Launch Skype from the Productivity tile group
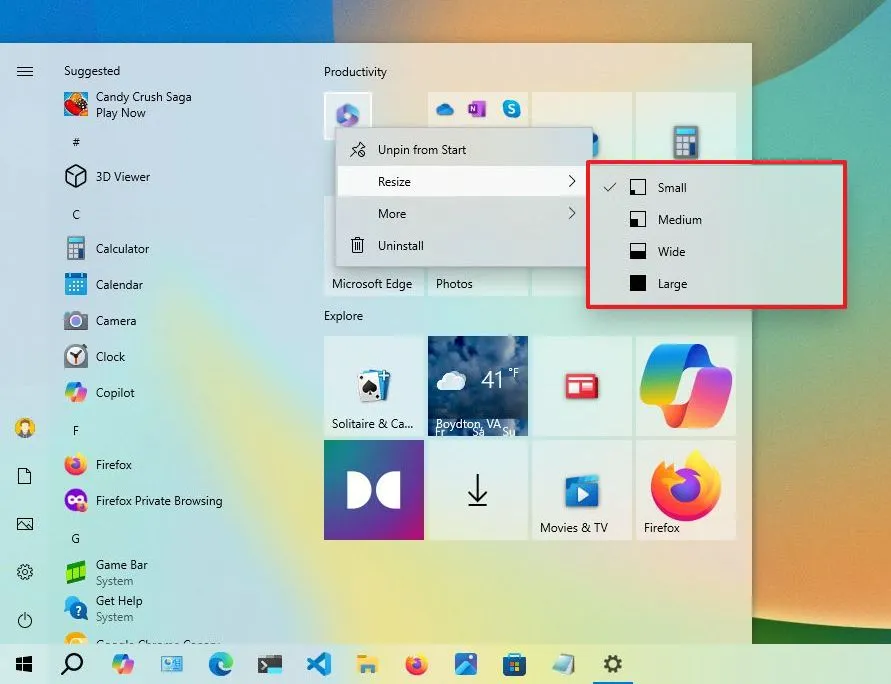 tap(512, 109)
